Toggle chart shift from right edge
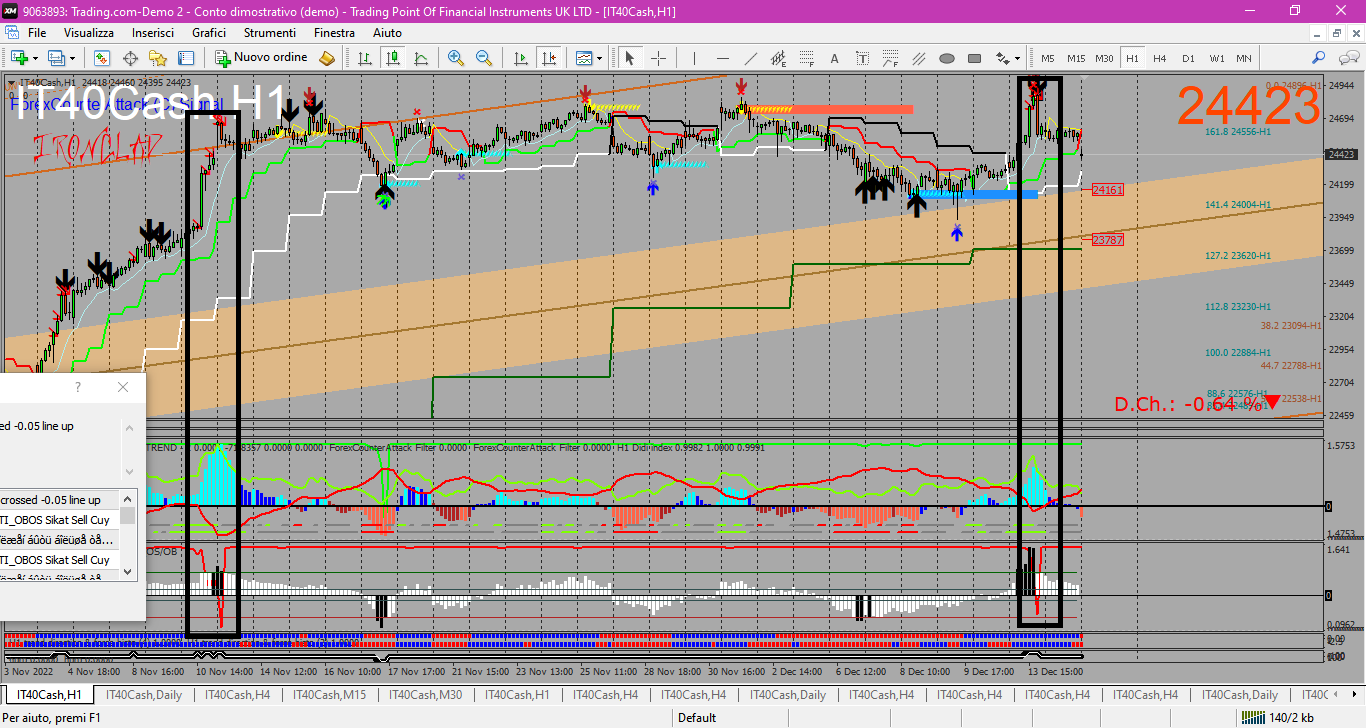 pos(549,58)
